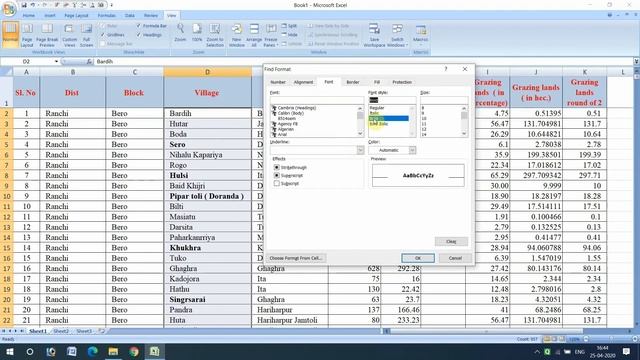Show hidden system tray icons chevron
Screen dimensions: 640x360
click(537, 351)
